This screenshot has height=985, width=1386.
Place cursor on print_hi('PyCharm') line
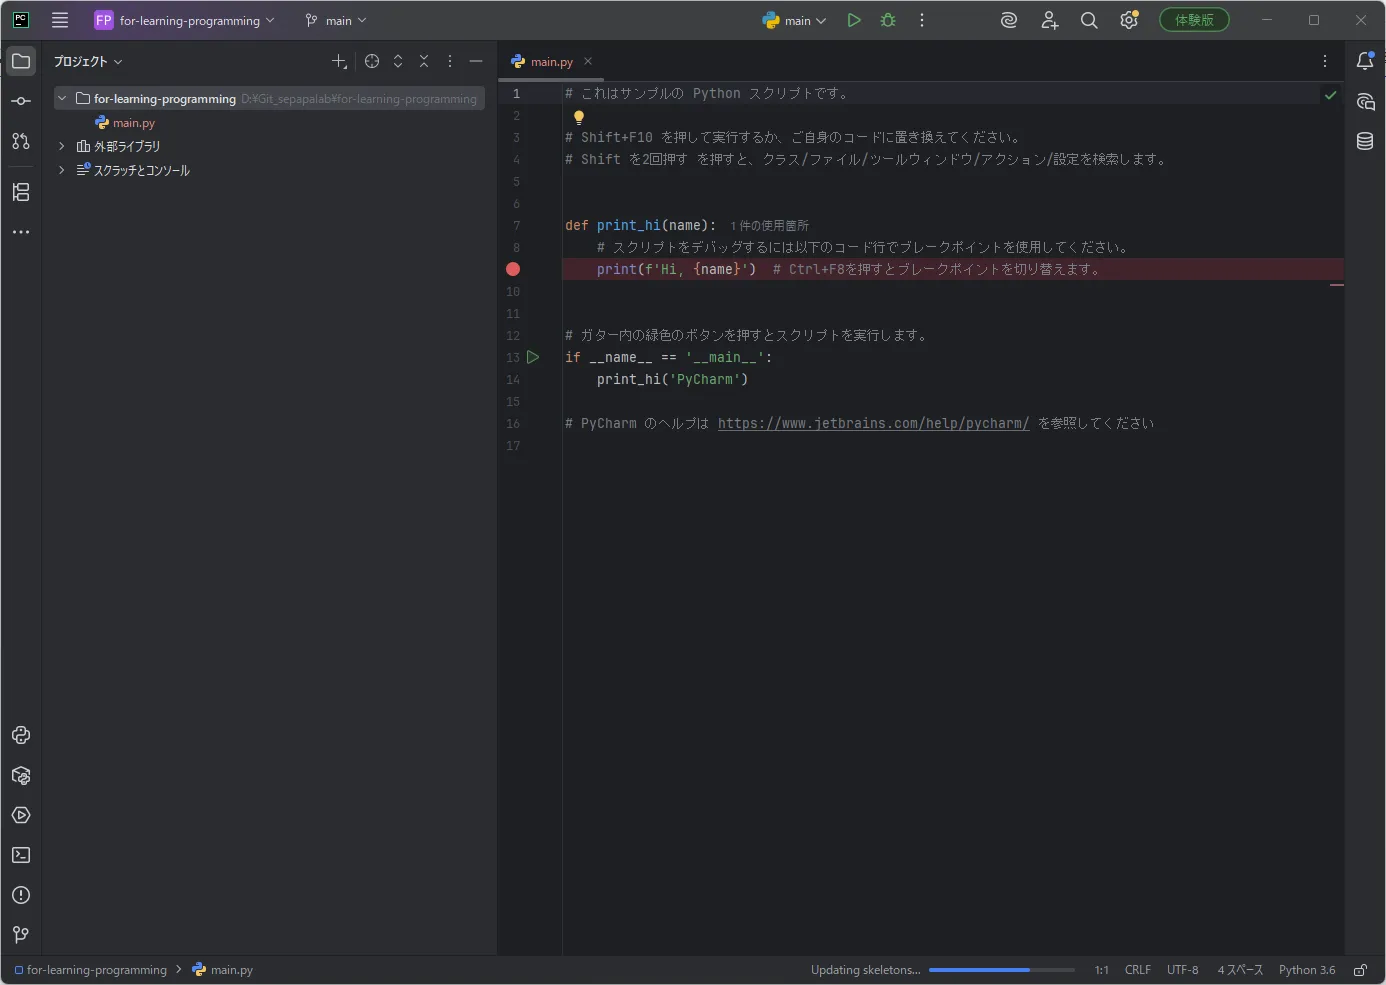point(672,380)
